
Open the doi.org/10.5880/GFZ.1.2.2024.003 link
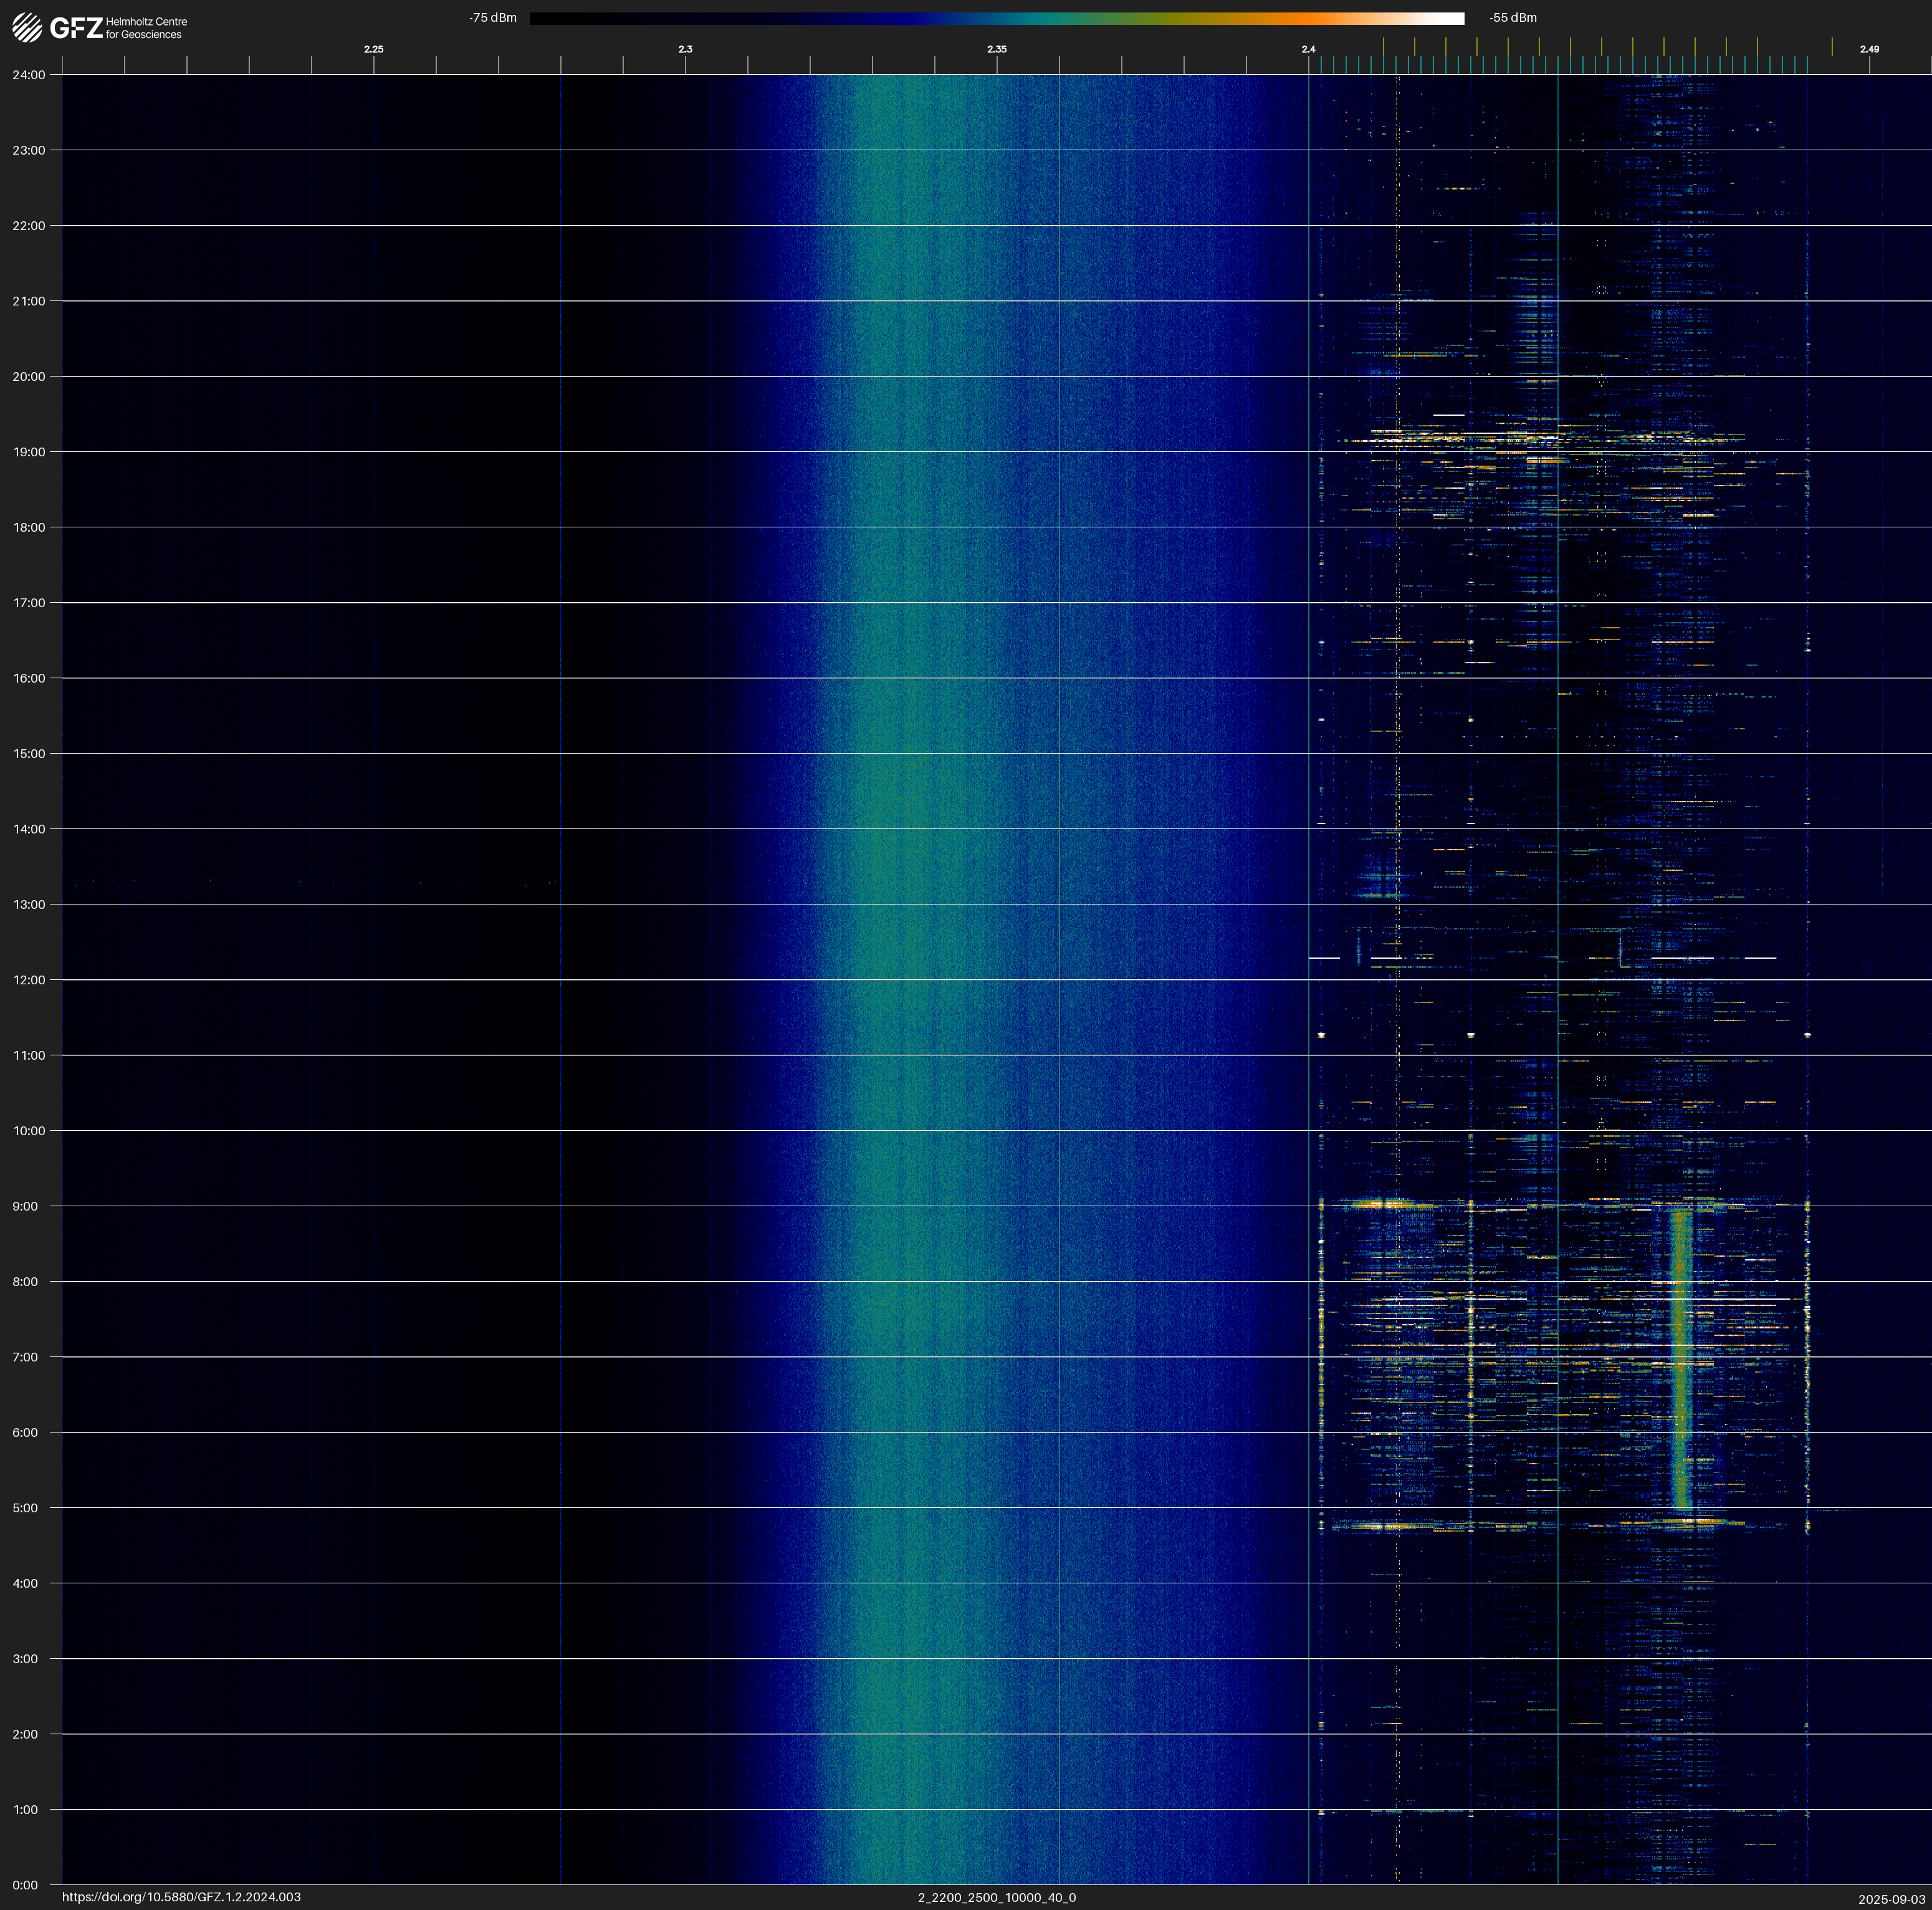pos(181,1897)
